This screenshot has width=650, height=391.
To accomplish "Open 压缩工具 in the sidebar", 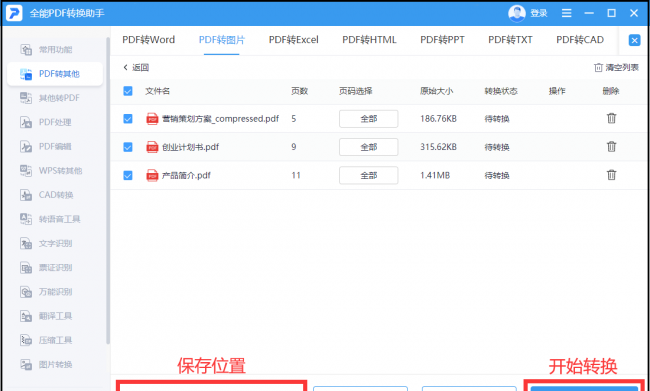I will pos(46,340).
